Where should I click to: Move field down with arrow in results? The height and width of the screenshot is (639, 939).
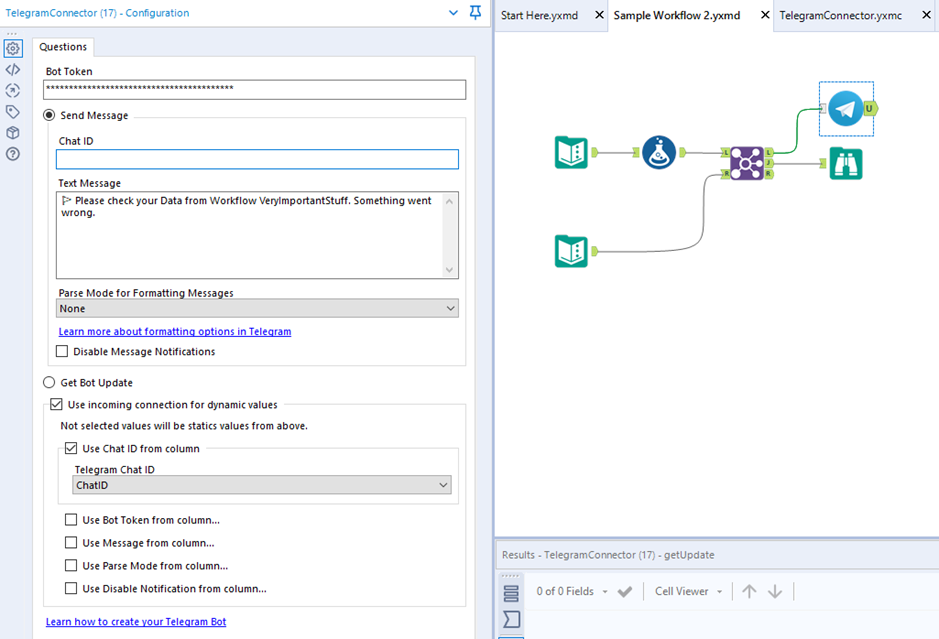pyautogui.click(x=775, y=592)
